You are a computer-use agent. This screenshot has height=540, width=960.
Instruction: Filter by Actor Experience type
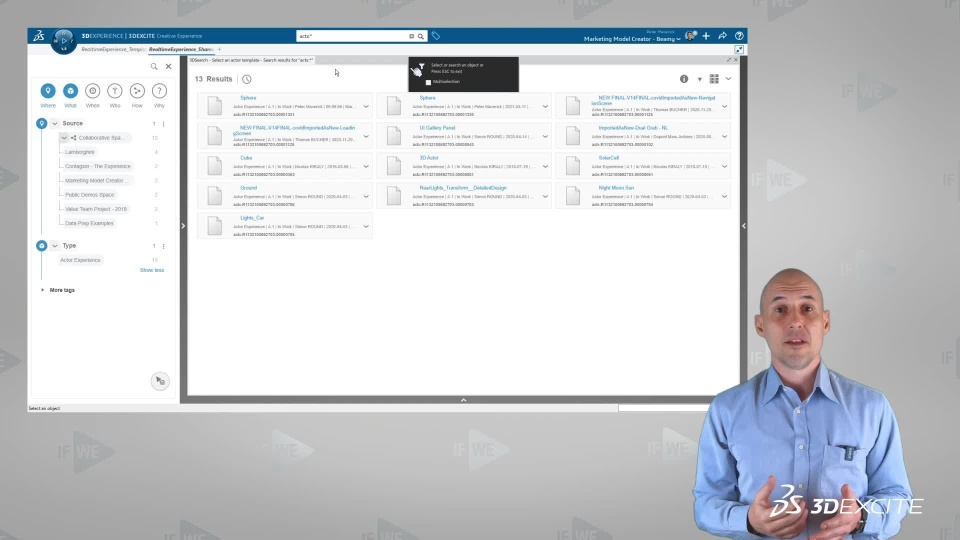[x=80, y=260]
